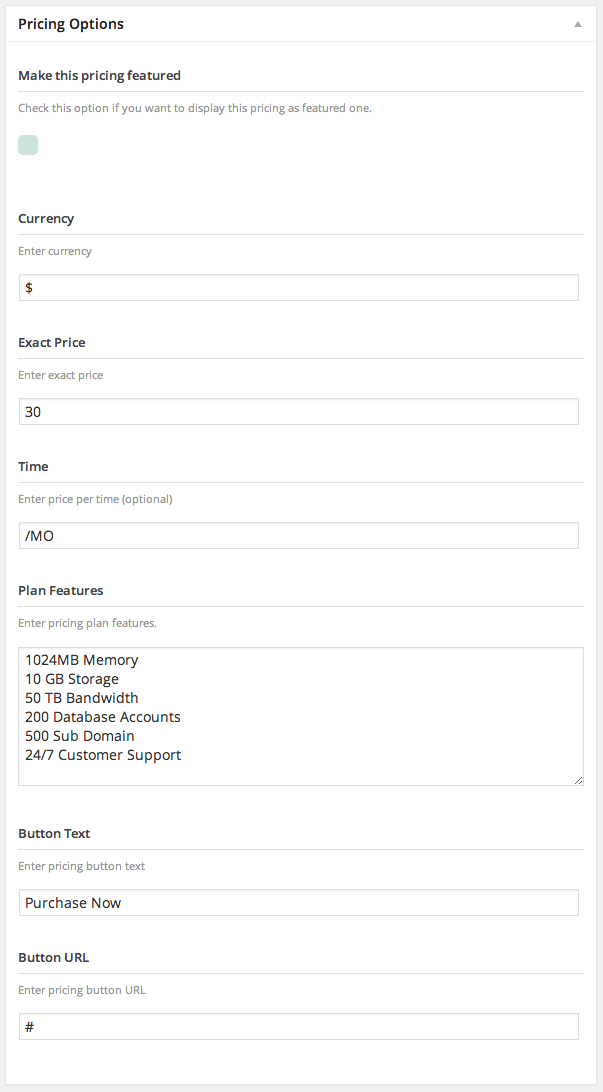Click the Button URL field containing #
This screenshot has height=1092, width=603.
click(x=298, y=1027)
